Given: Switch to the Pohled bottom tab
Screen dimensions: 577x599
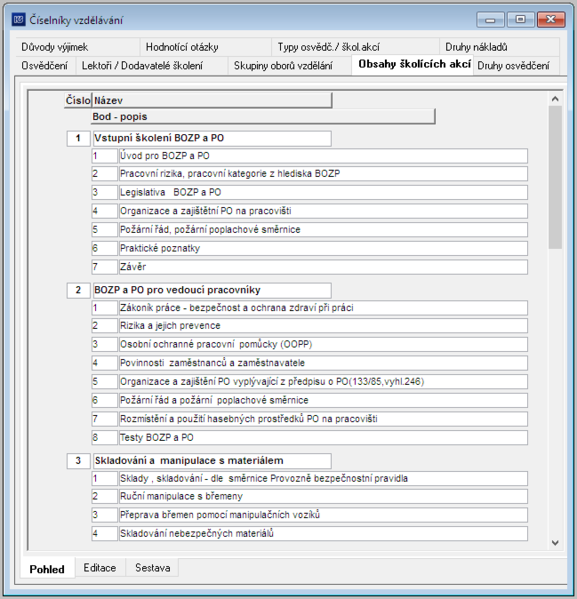Looking at the screenshot, I should [47, 569].
